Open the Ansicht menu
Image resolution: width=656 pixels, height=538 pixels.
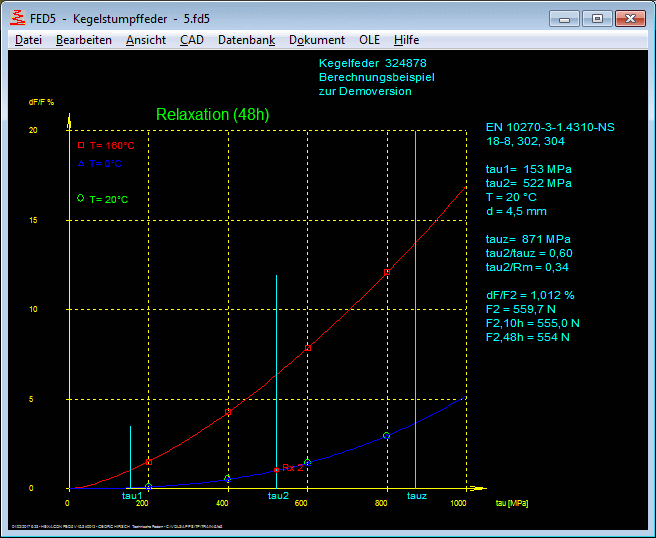146,40
